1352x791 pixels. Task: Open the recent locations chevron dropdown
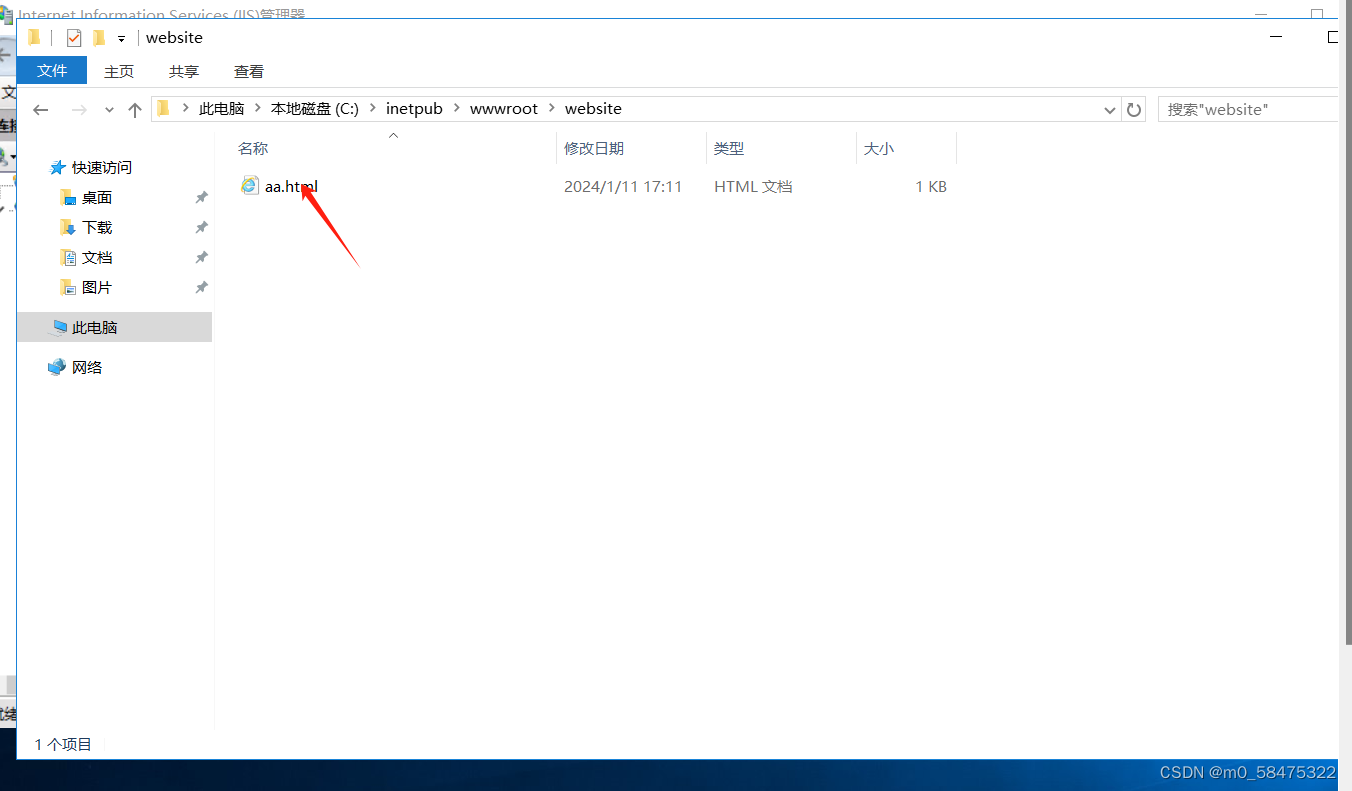coord(108,109)
